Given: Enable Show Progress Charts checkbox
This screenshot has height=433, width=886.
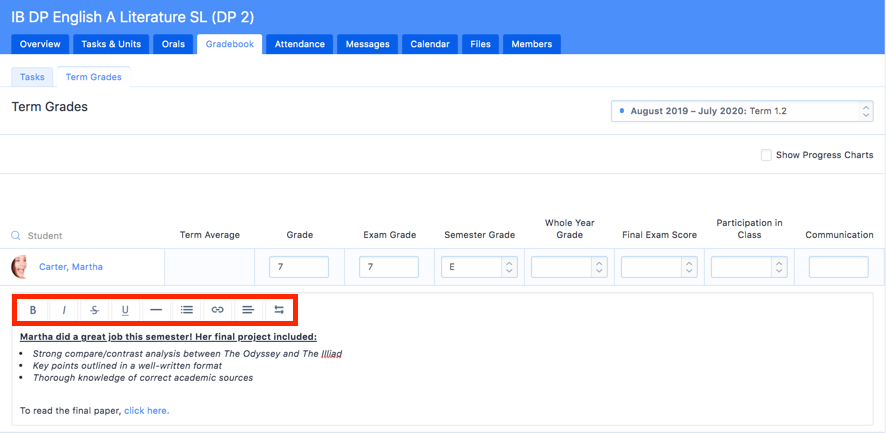Looking at the screenshot, I should [x=766, y=155].
